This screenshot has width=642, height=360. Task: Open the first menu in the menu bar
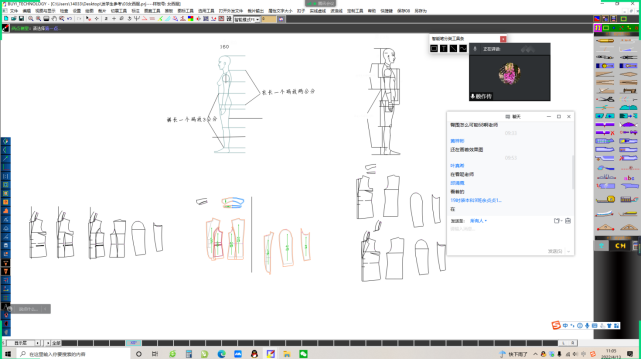14,11
